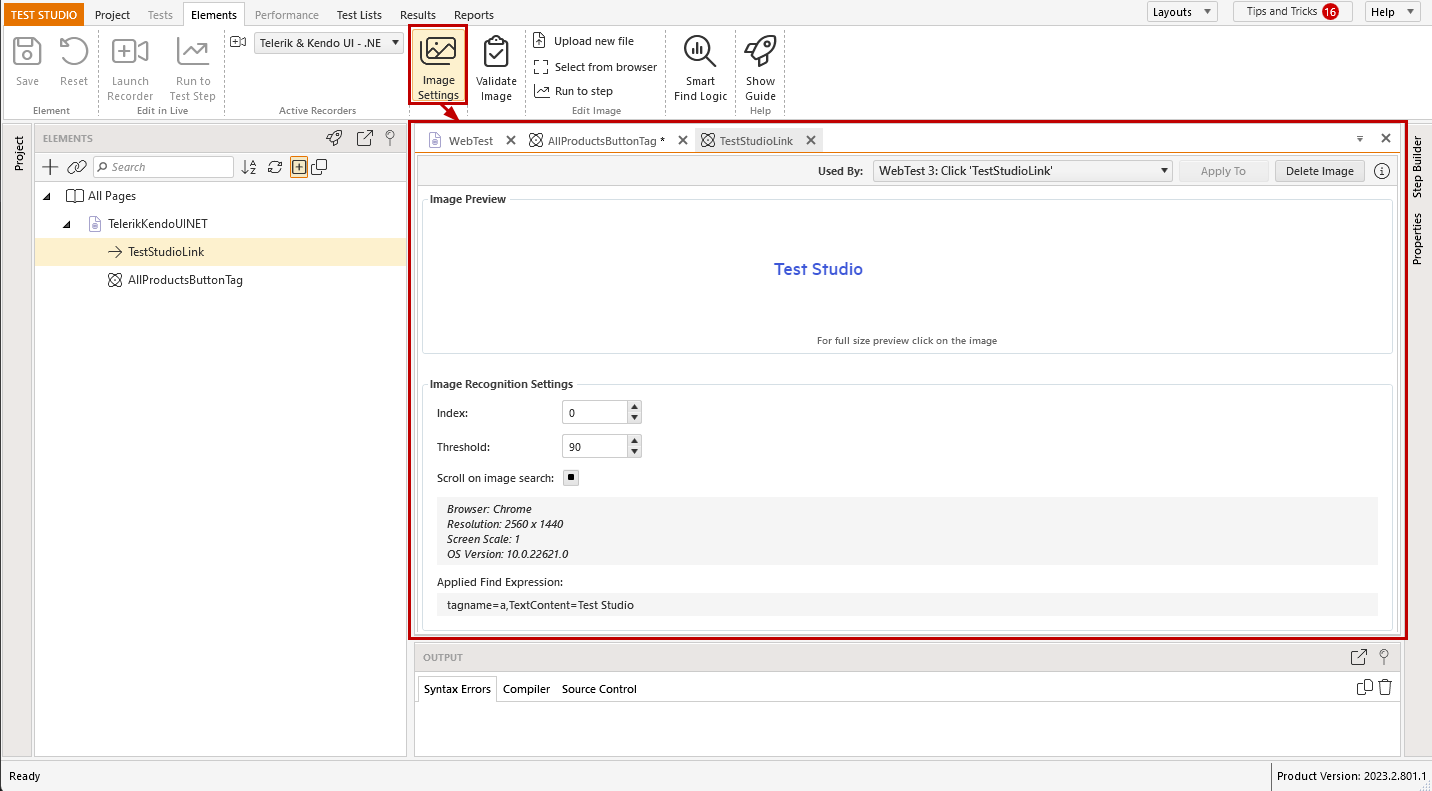Screen dimensions: 1432x791
Task: Select the Compiler output tab
Action: (x=526, y=689)
